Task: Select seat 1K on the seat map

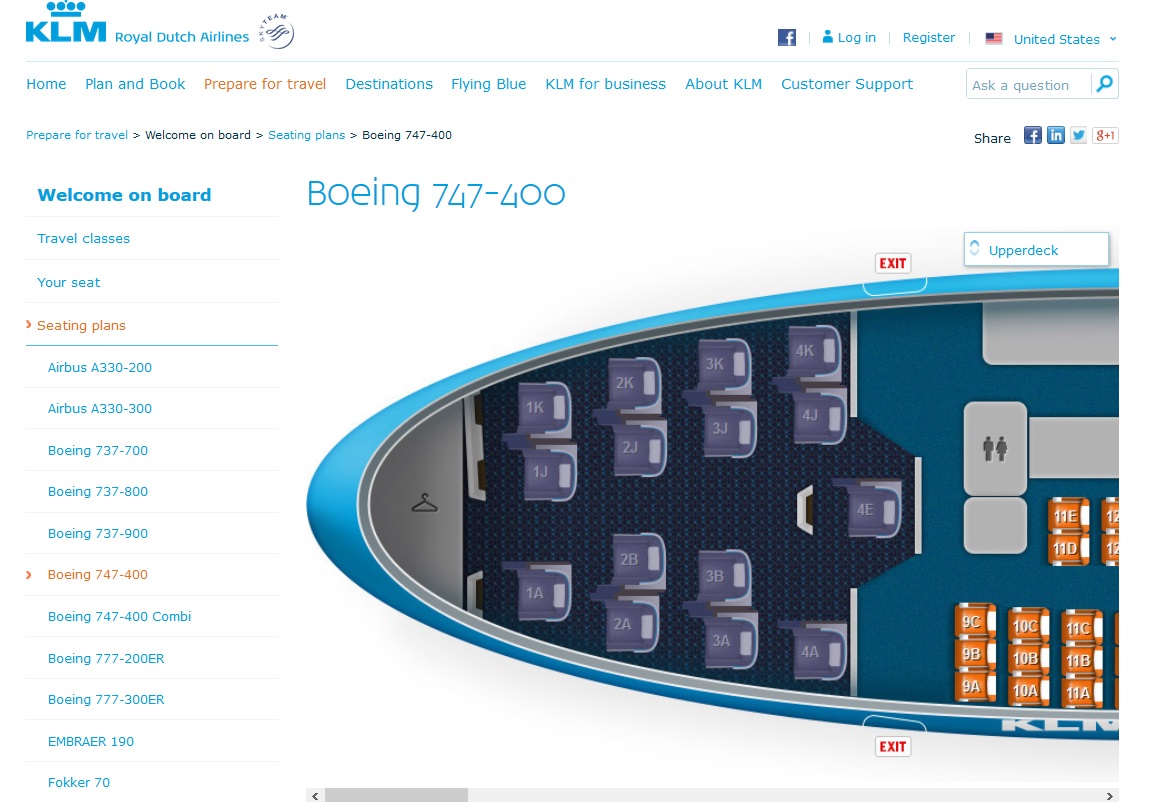Action: (x=543, y=408)
